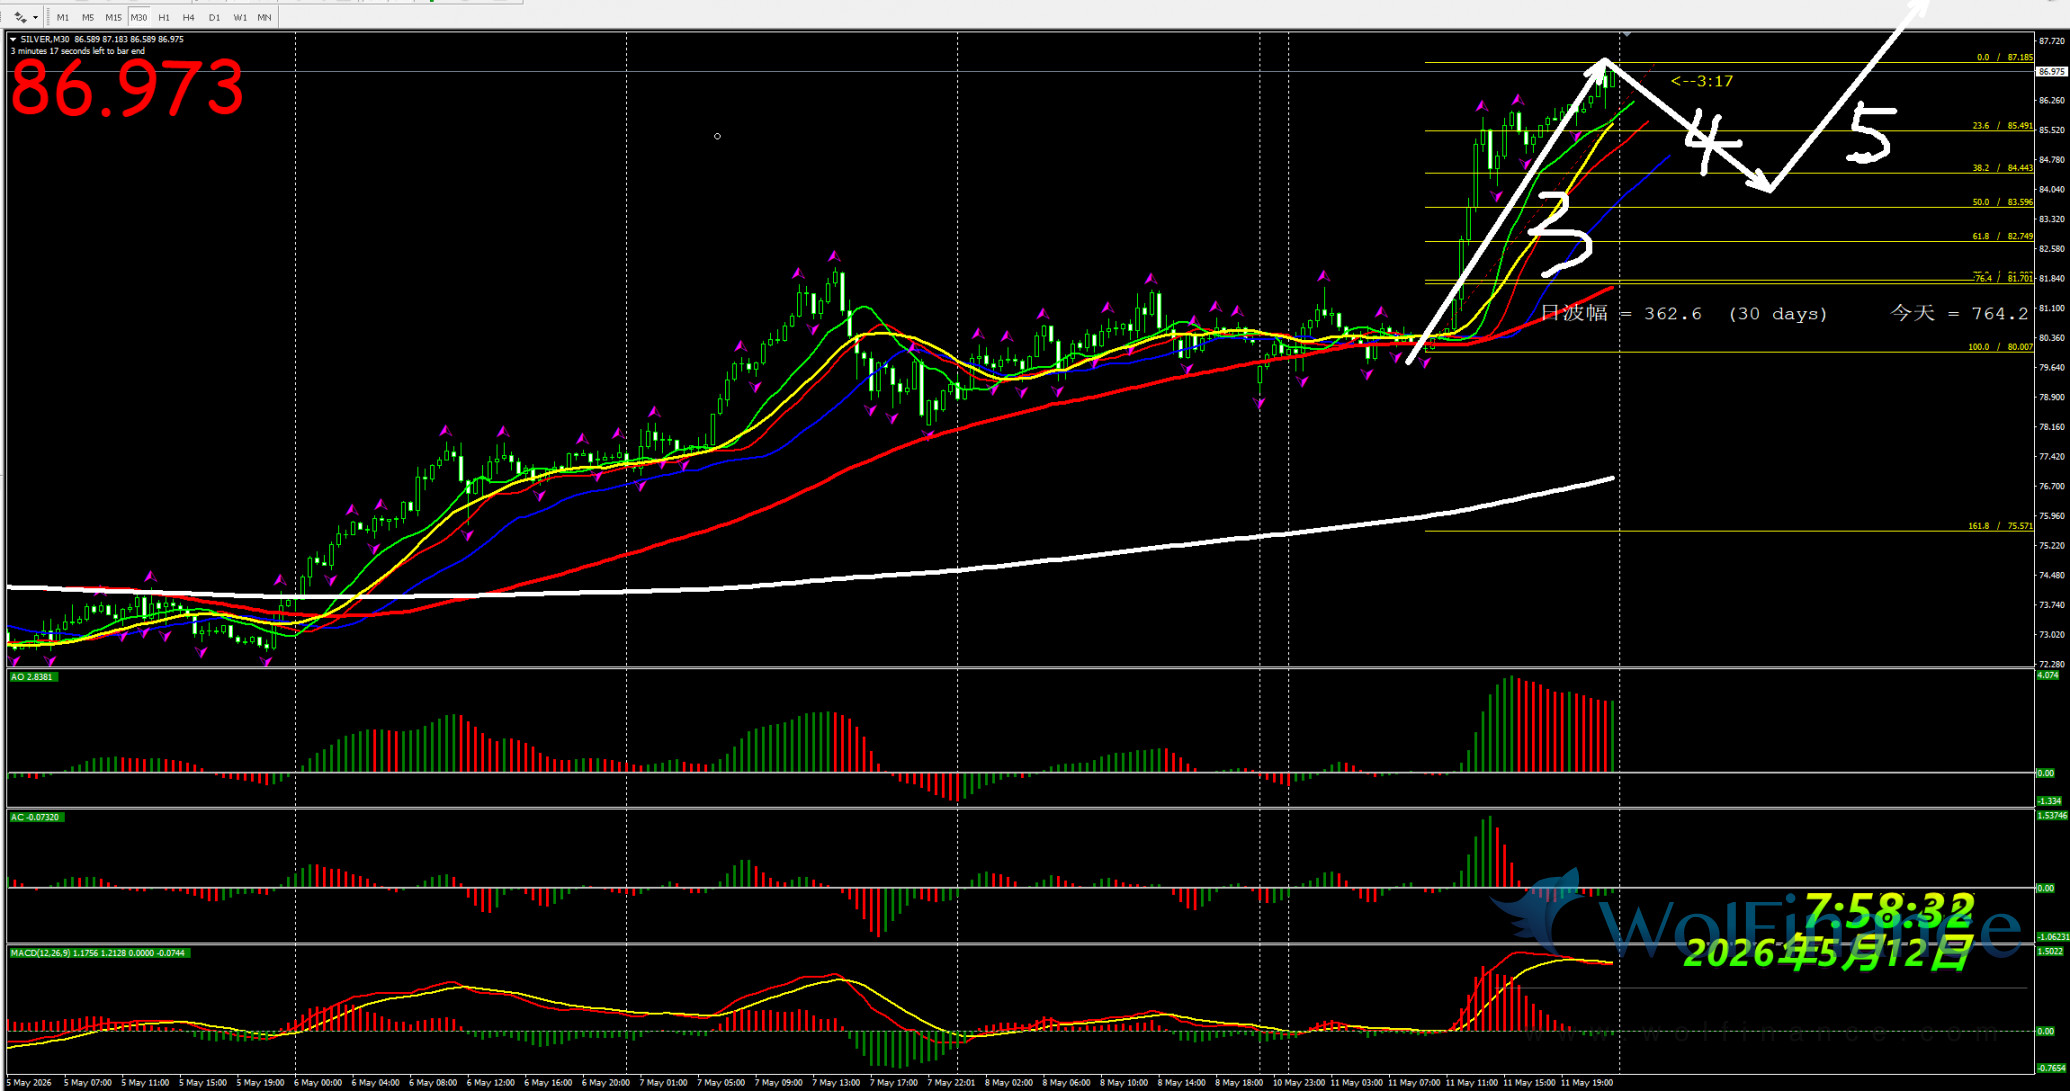Change chart to the H1 timeframe
Screen dimensions: 2070x1091
click(164, 17)
